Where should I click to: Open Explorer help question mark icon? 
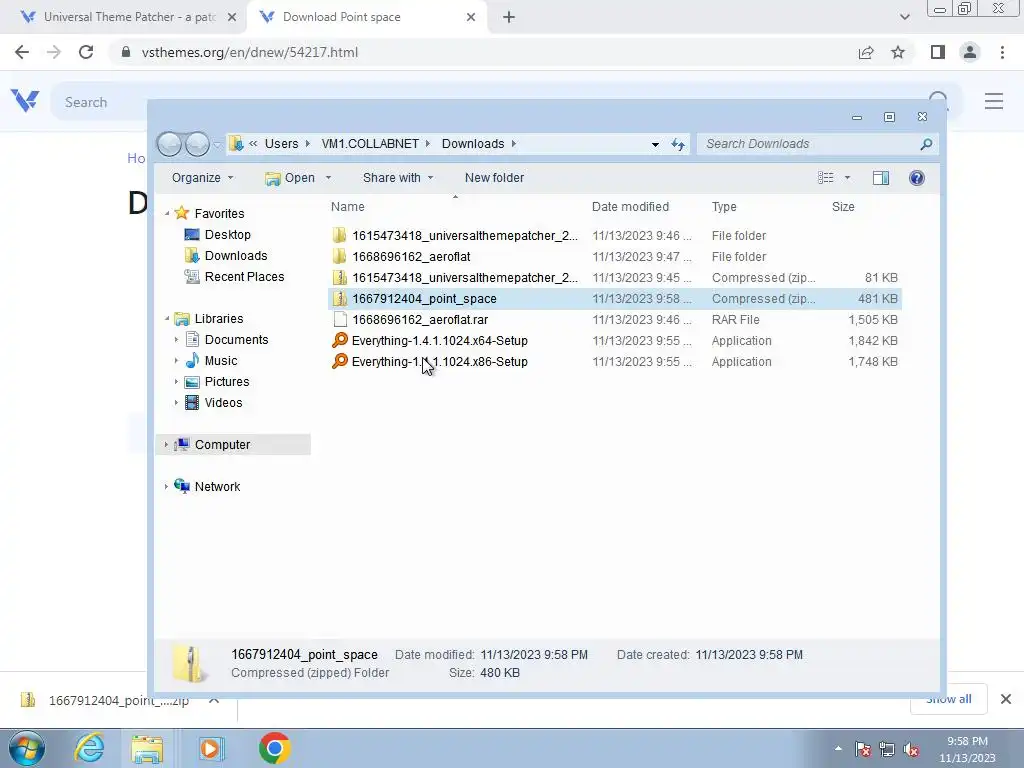click(917, 178)
